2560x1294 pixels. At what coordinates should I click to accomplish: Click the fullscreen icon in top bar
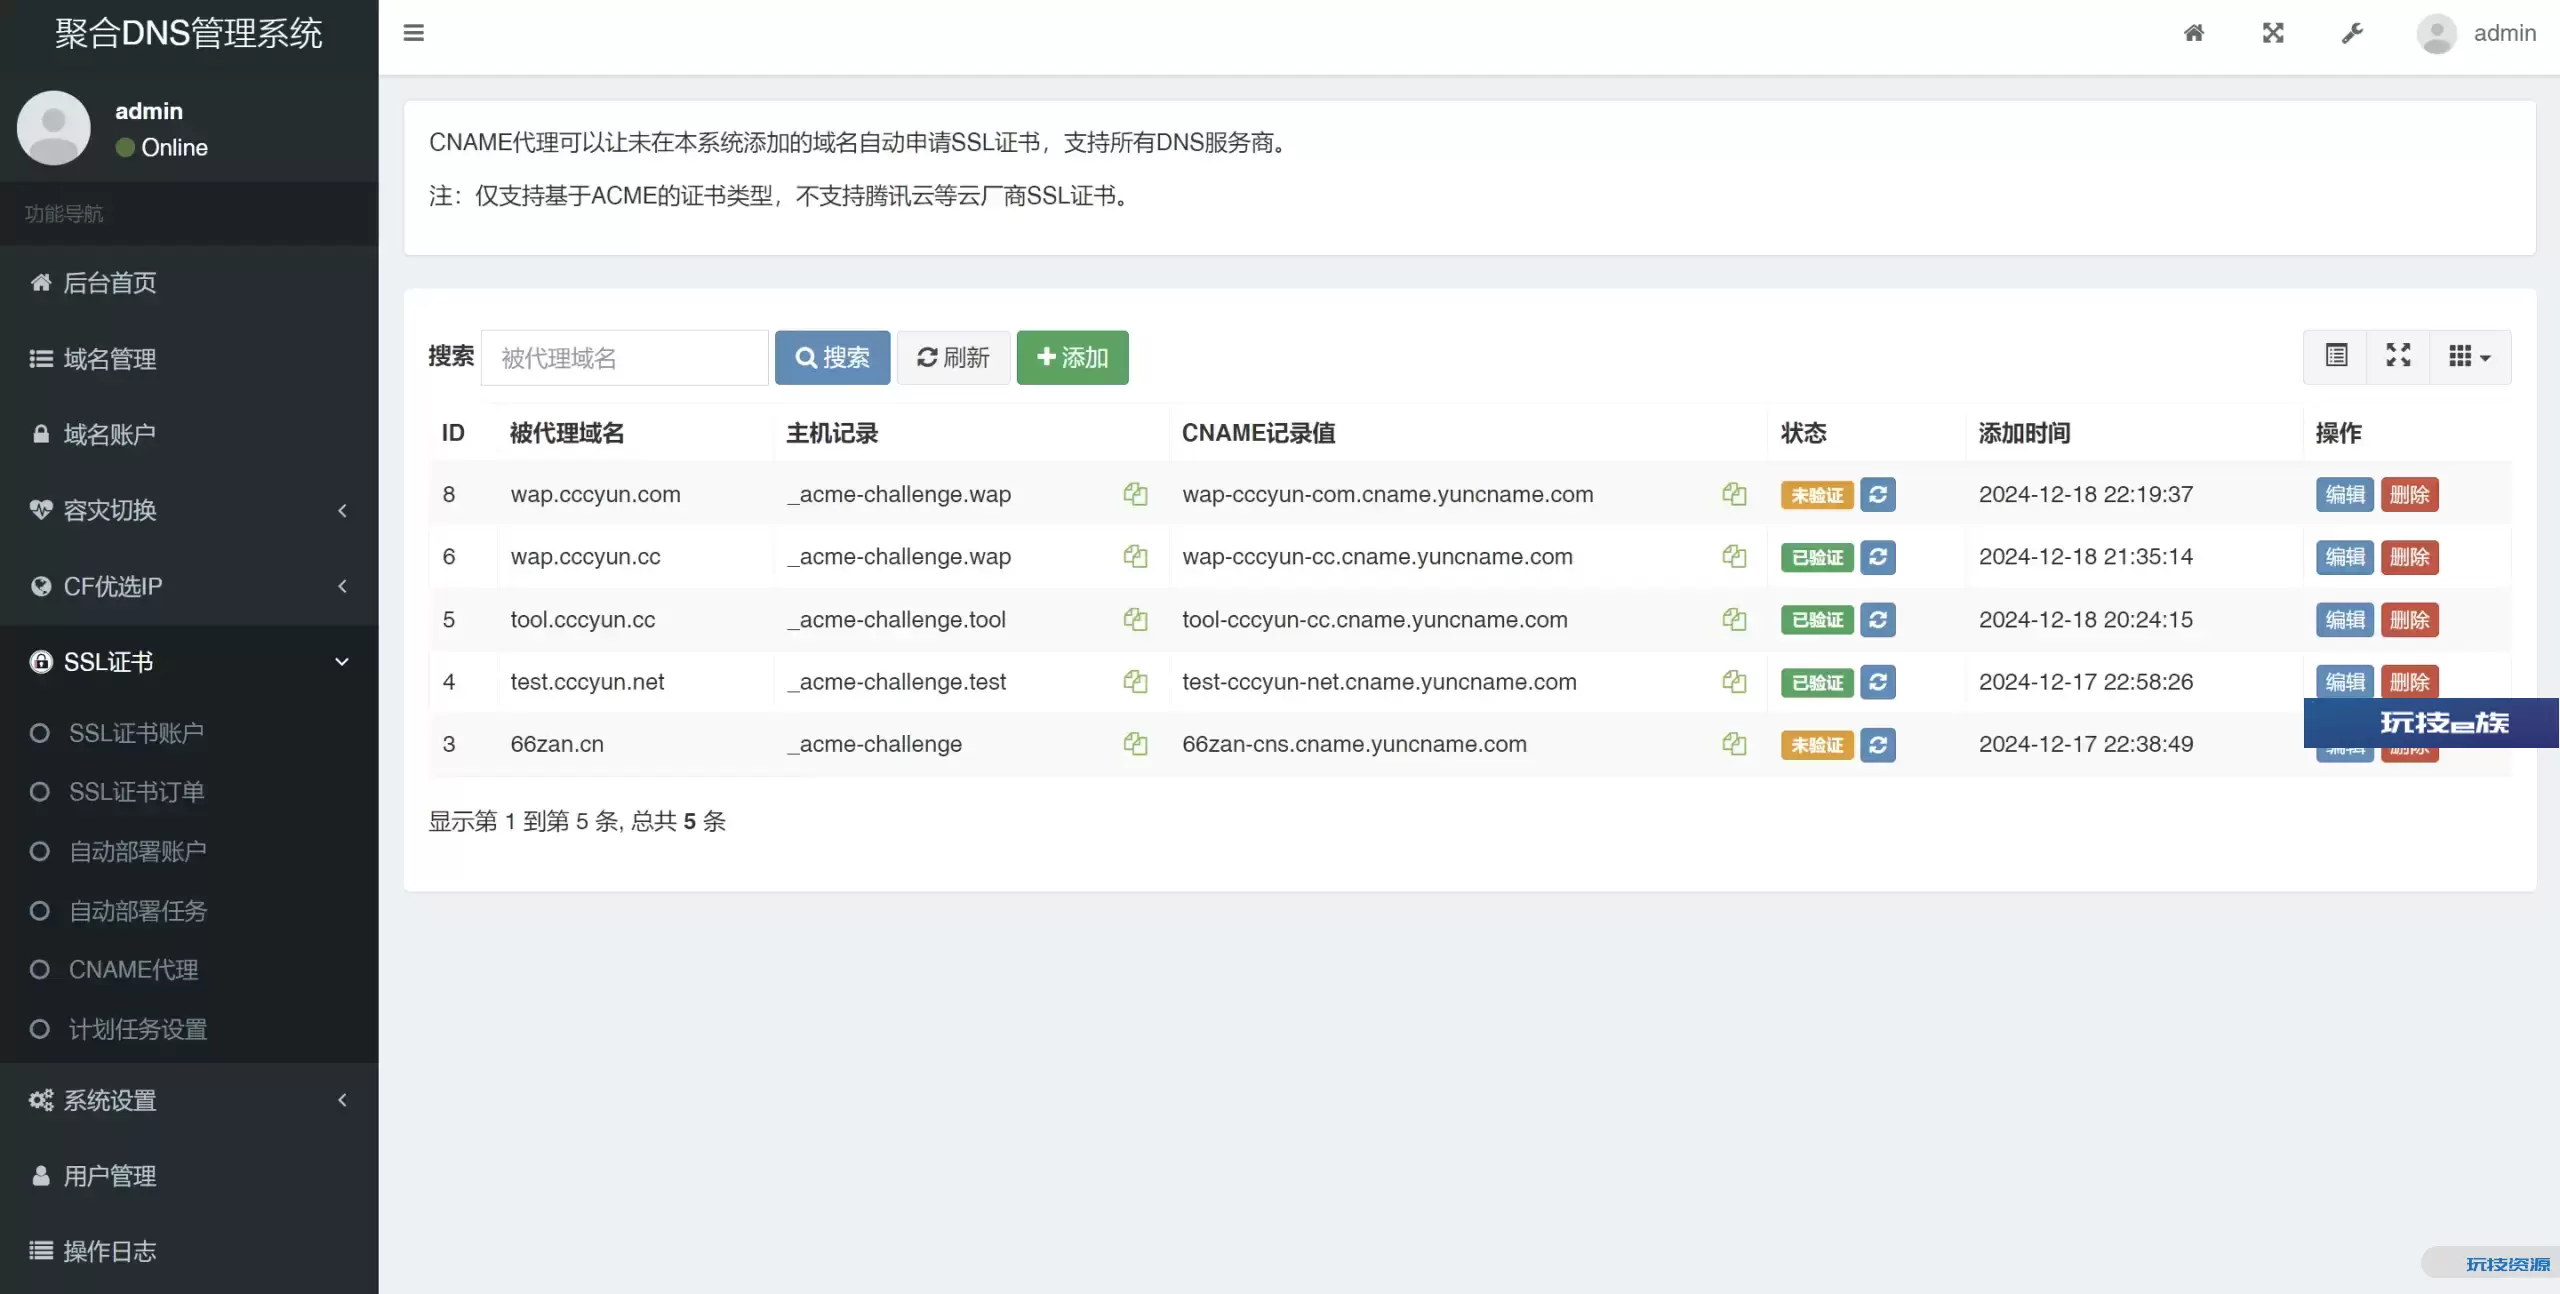2273,33
